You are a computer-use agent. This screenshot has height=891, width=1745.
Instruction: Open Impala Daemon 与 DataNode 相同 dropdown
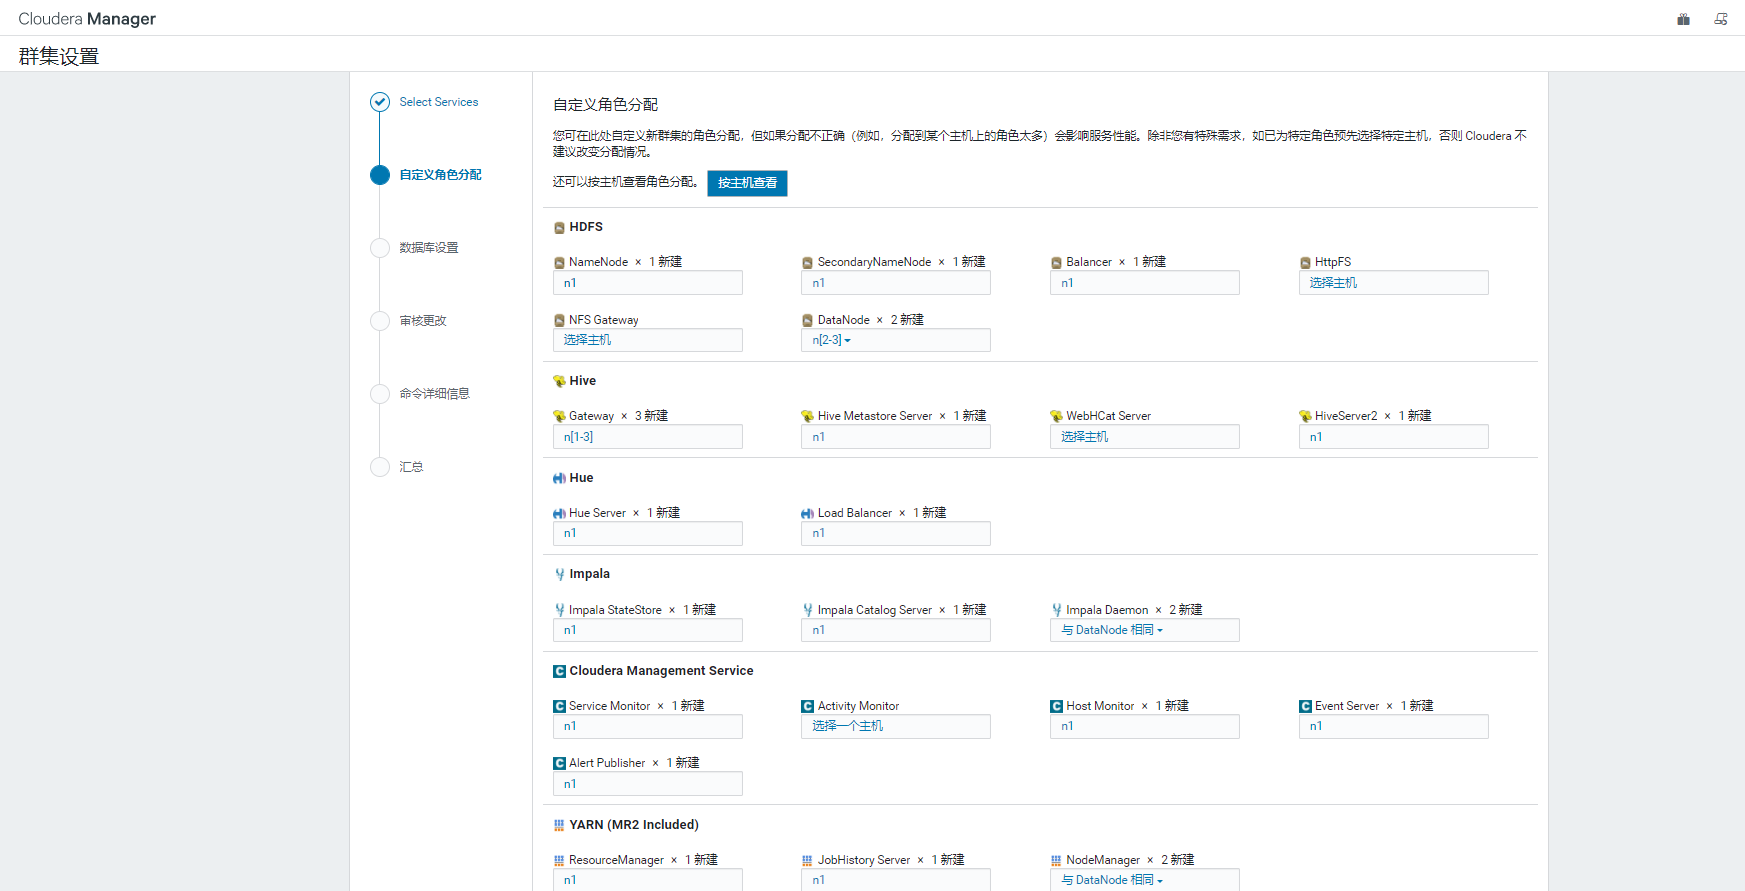pos(1112,630)
